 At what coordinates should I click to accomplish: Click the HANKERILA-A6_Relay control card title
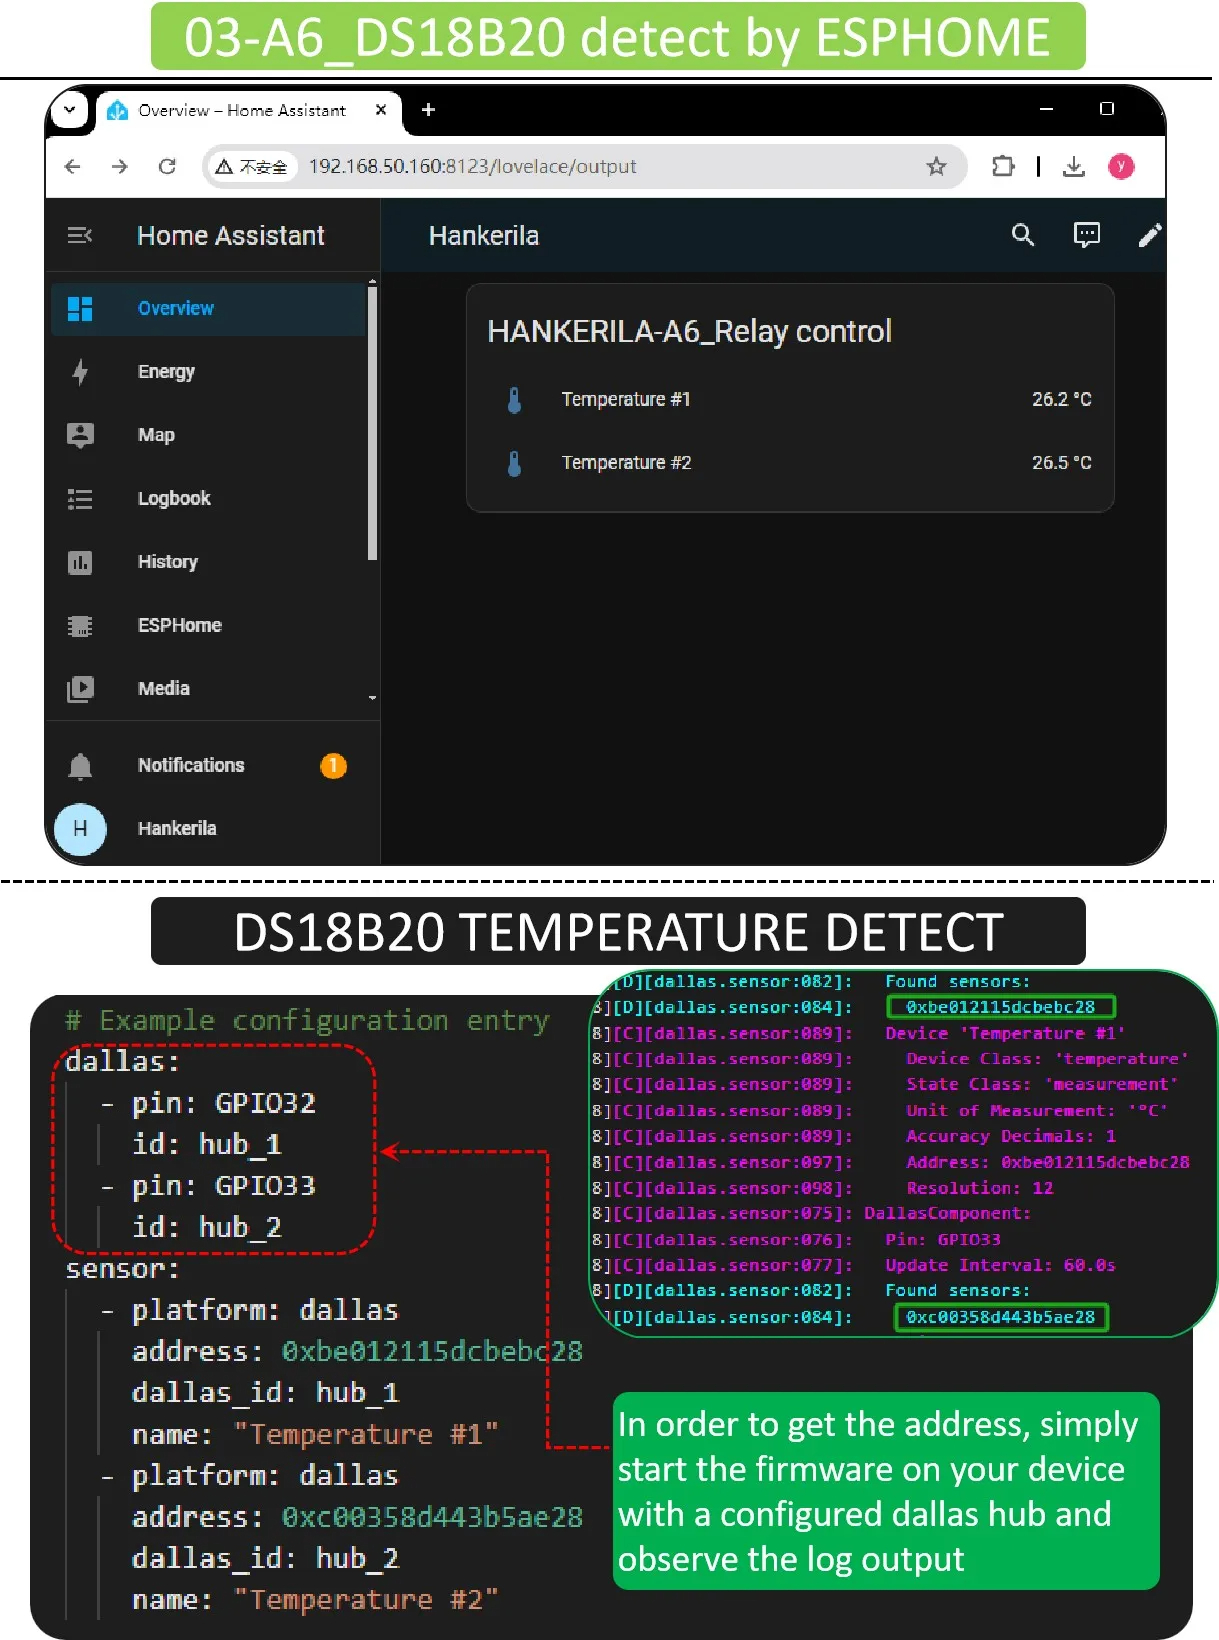689,331
